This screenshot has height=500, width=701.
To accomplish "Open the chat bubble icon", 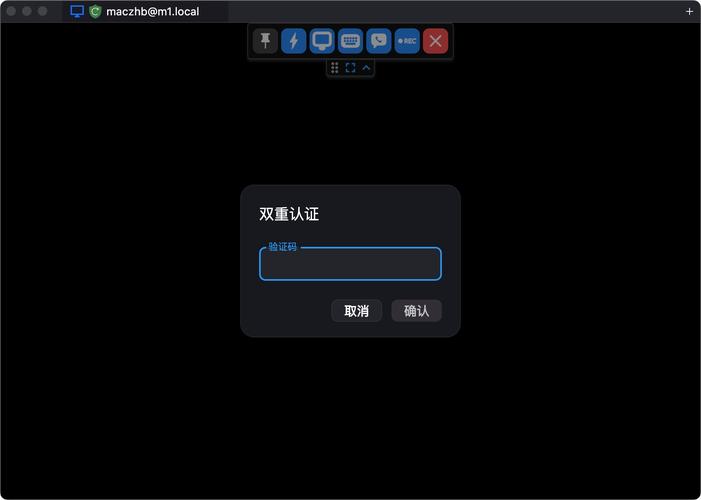I will click(x=379, y=41).
